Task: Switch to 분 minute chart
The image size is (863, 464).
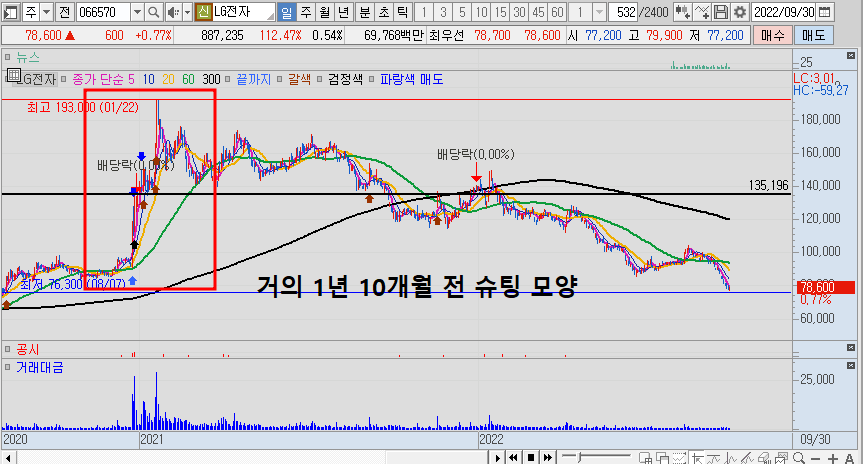Action: coord(365,12)
